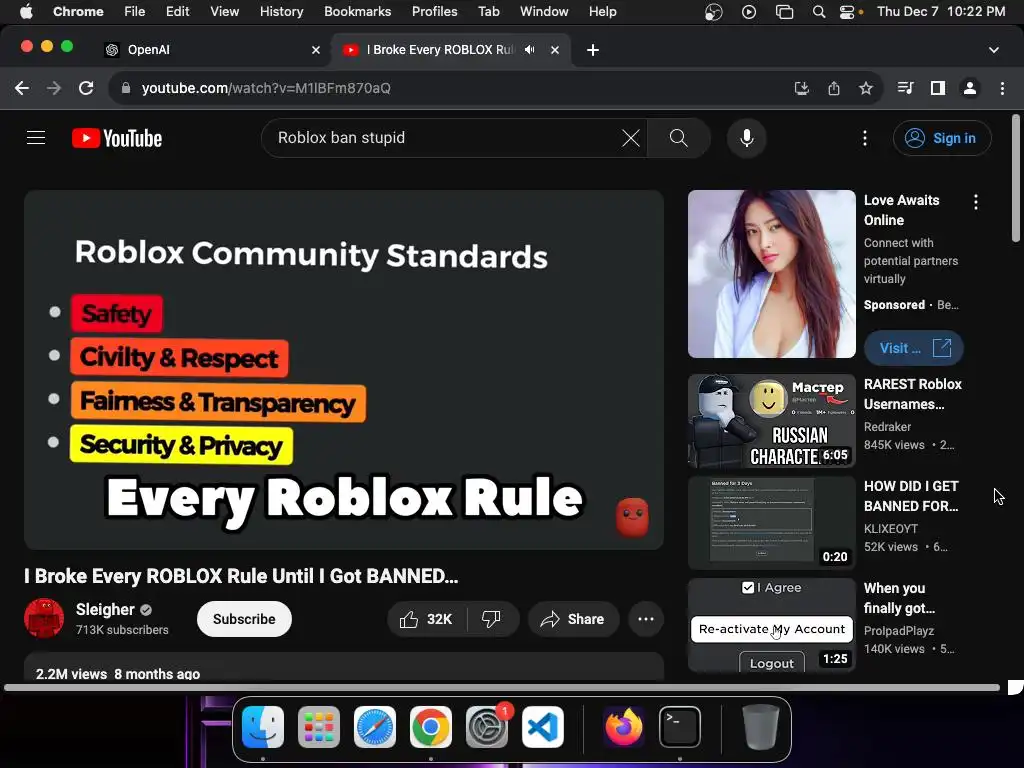Screen dimensions: 1024x768
Task: Open media control icon in Chrome toolbar
Action: click(x=905, y=88)
